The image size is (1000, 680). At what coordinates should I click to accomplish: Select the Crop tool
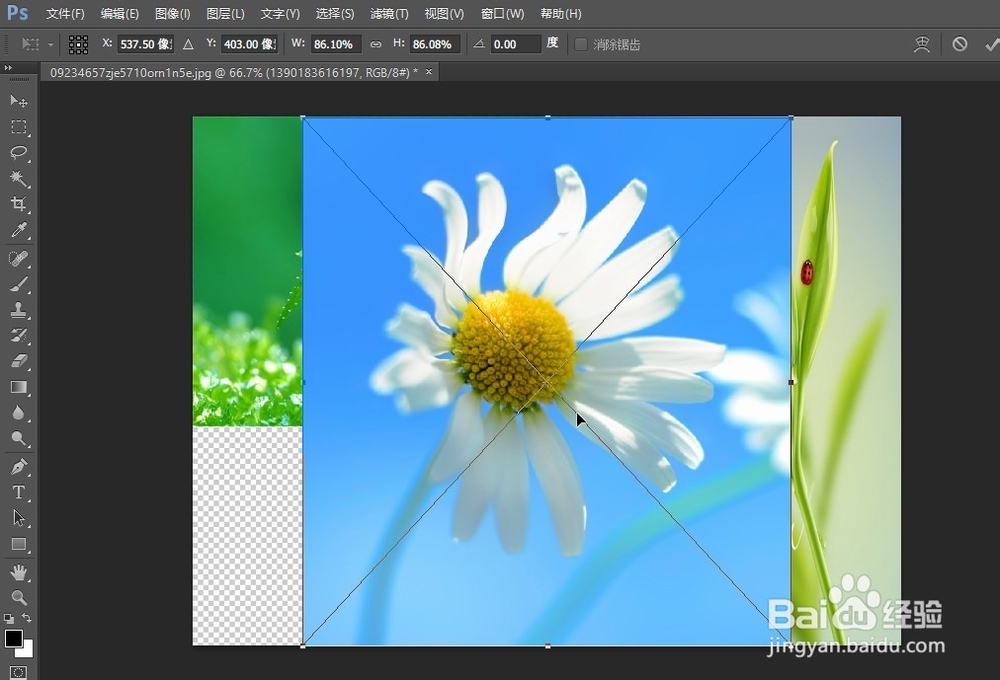click(x=18, y=204)
